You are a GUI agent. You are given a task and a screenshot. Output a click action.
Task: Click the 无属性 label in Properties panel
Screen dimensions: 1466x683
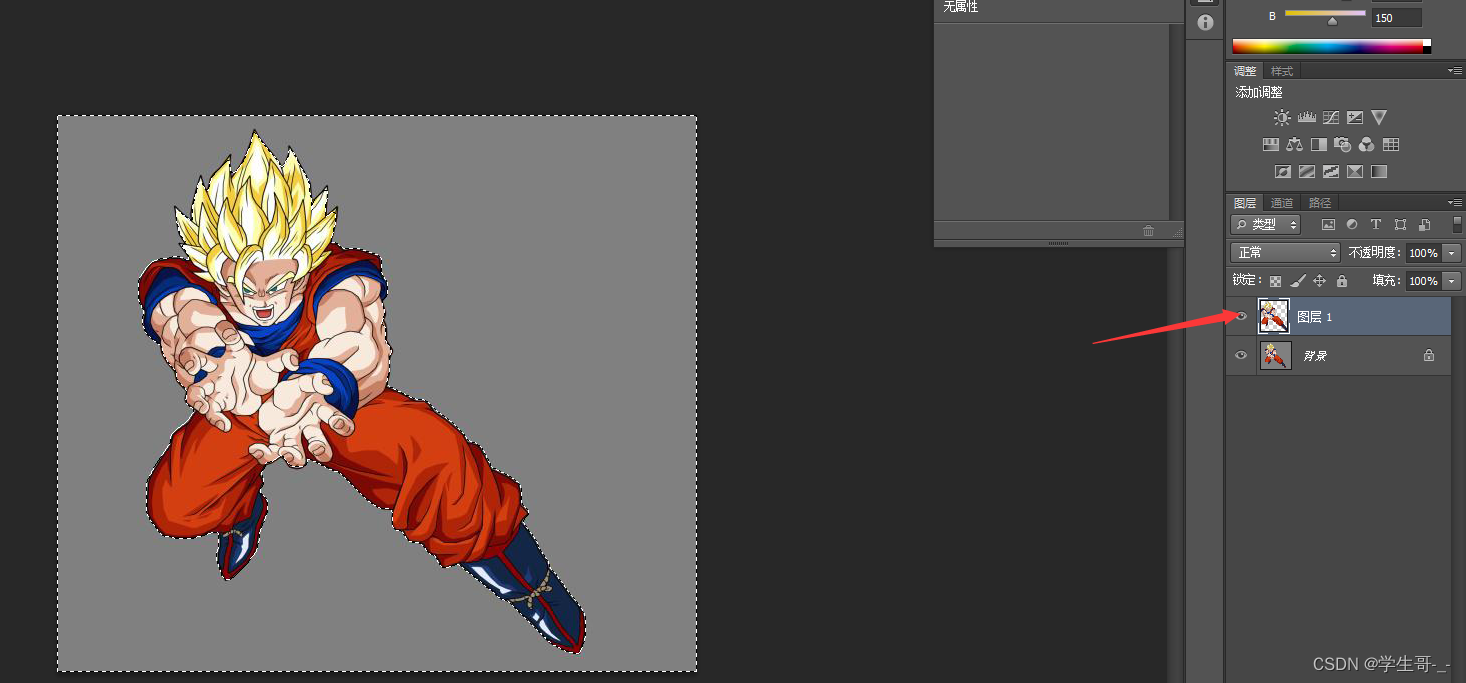point(961,7)
